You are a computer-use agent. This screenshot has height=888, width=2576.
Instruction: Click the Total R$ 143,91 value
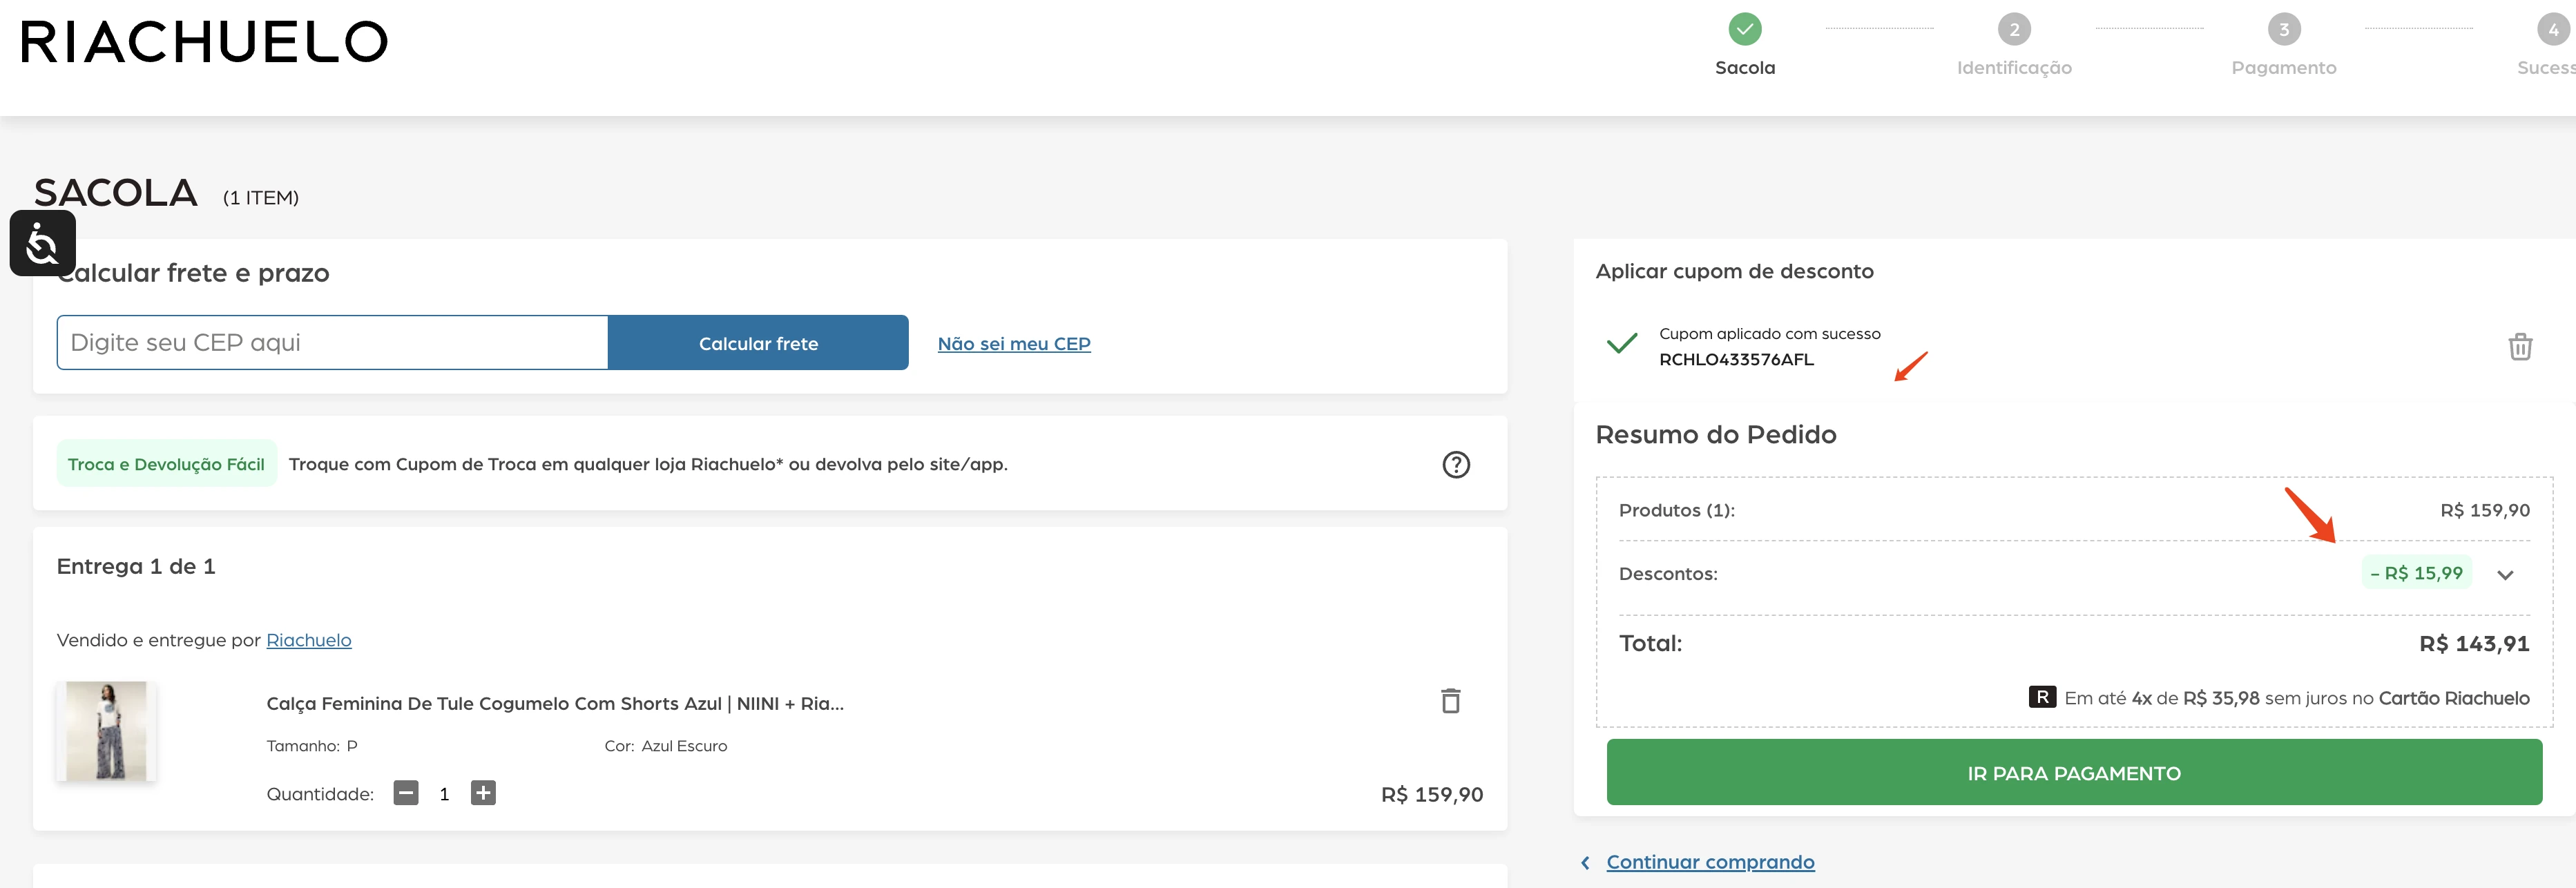[x=2474, y=644]
